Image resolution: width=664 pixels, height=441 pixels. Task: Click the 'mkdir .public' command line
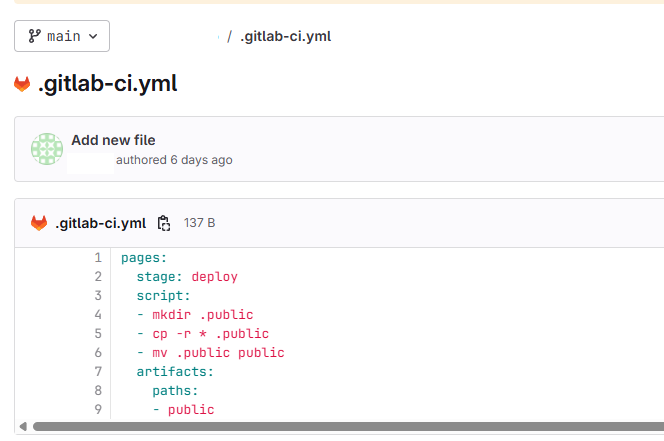coord(195,315)
